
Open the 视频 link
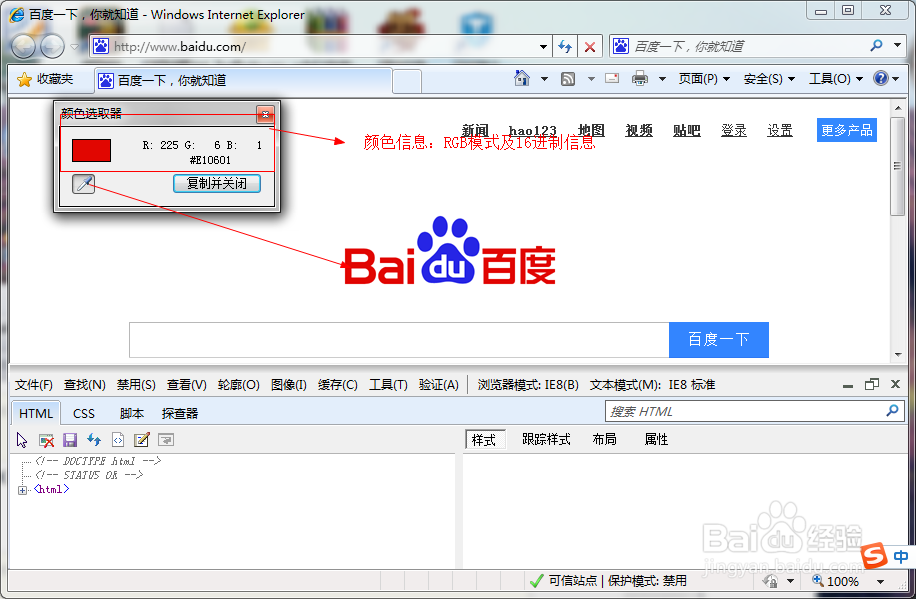[x=639, y=130]
